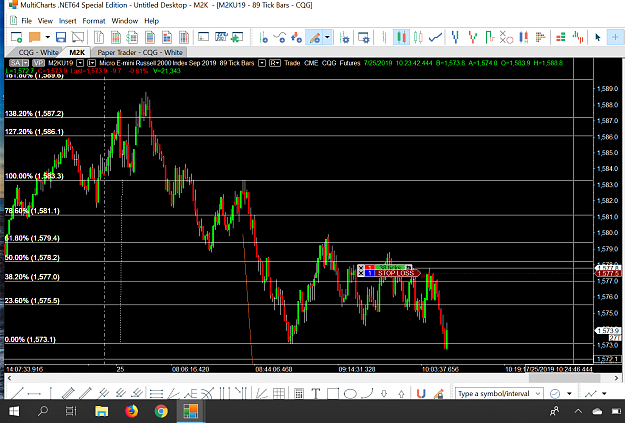This screenshot has width=625, height=423.
Task: Click the Insert Instrument icon with plus
Action: pyautogui.click(x=263, y=37)
